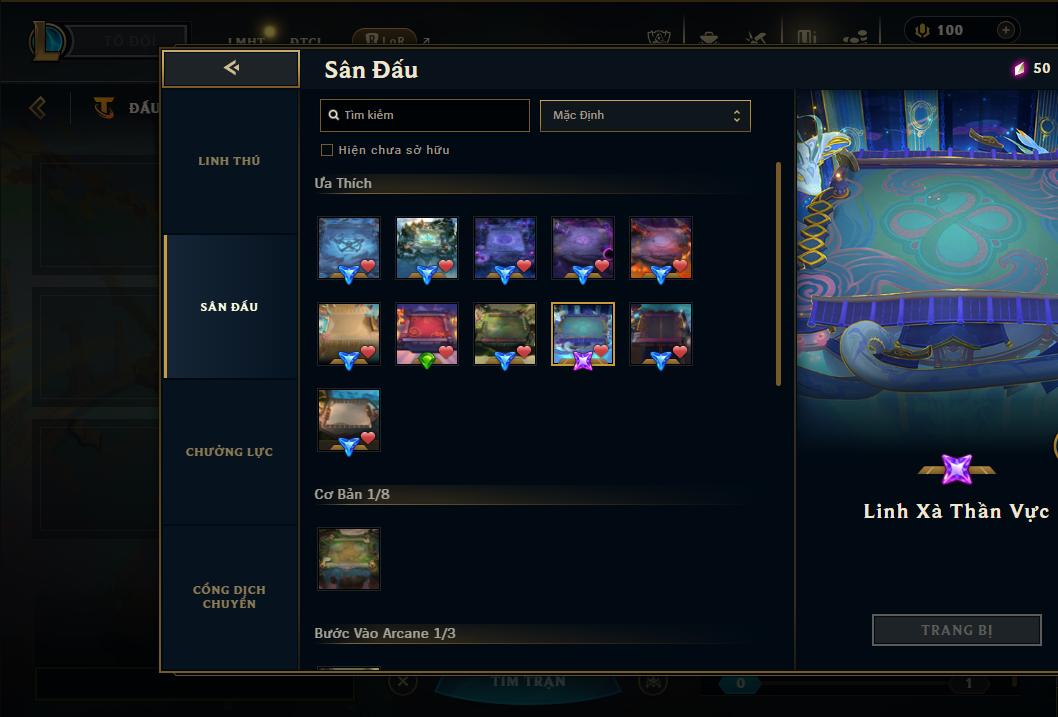The image size is (1058, 717).
Task: Click the heart on the second favorite arena
Action: [446, 266]
